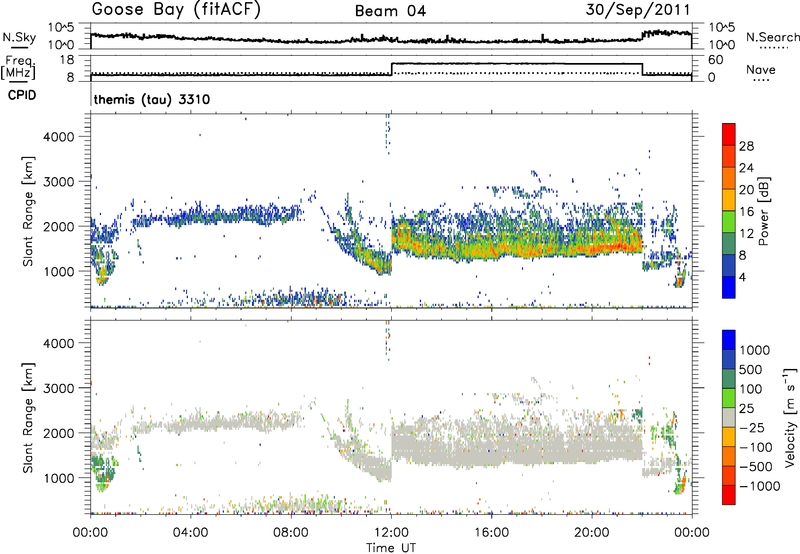Screen dimensions: 800x554
Task: Click the date '30/Sep/2011'
Action: point(638,10)
